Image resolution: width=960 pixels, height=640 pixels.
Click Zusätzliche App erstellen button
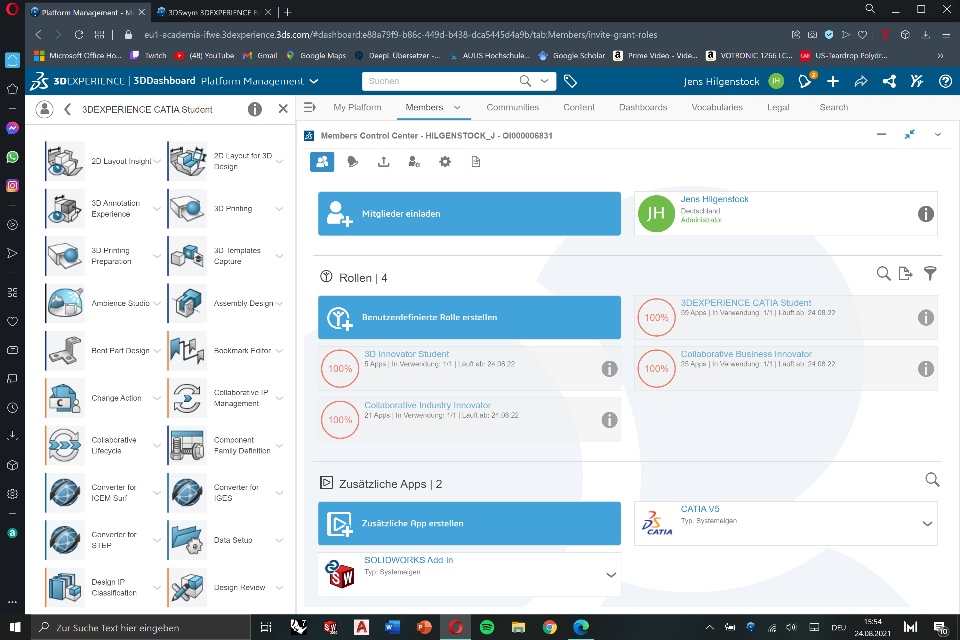(469, 524)
